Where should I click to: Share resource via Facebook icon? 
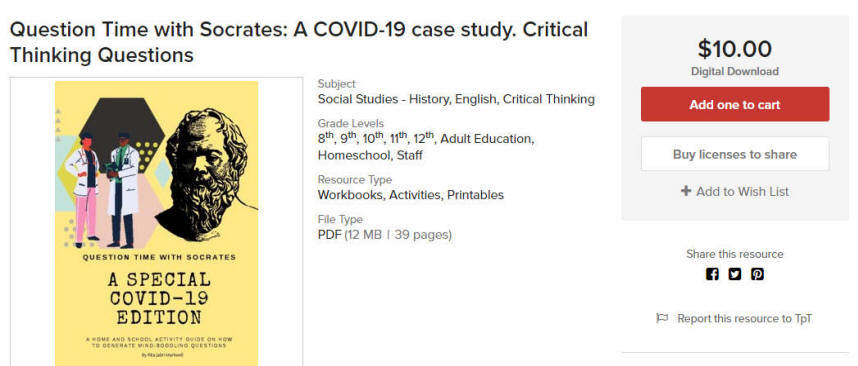712,274
